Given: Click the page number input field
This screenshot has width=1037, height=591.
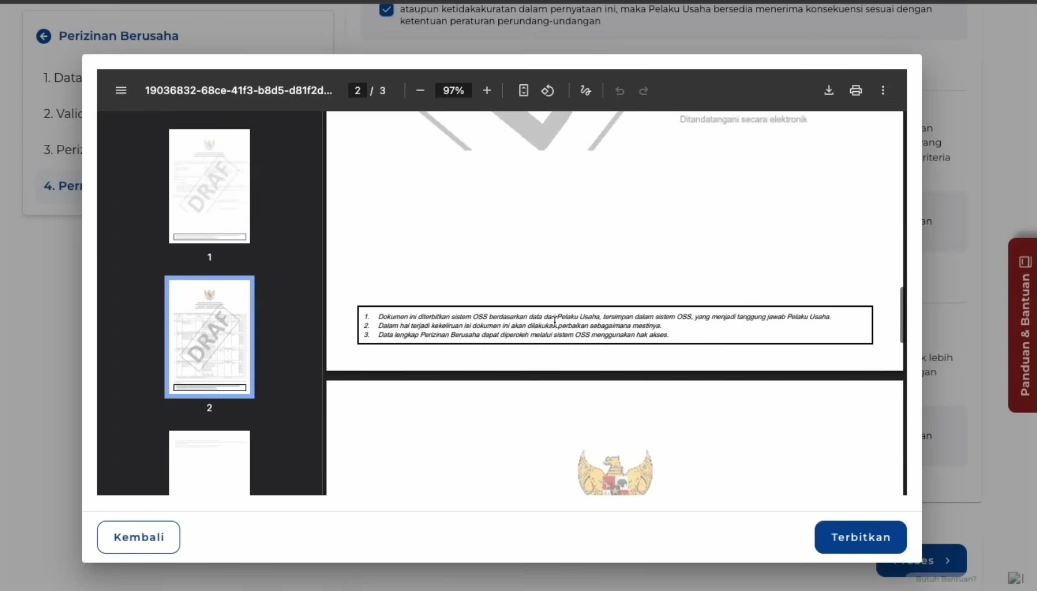Looking at the screenshot, I should (x=357, y=90).
